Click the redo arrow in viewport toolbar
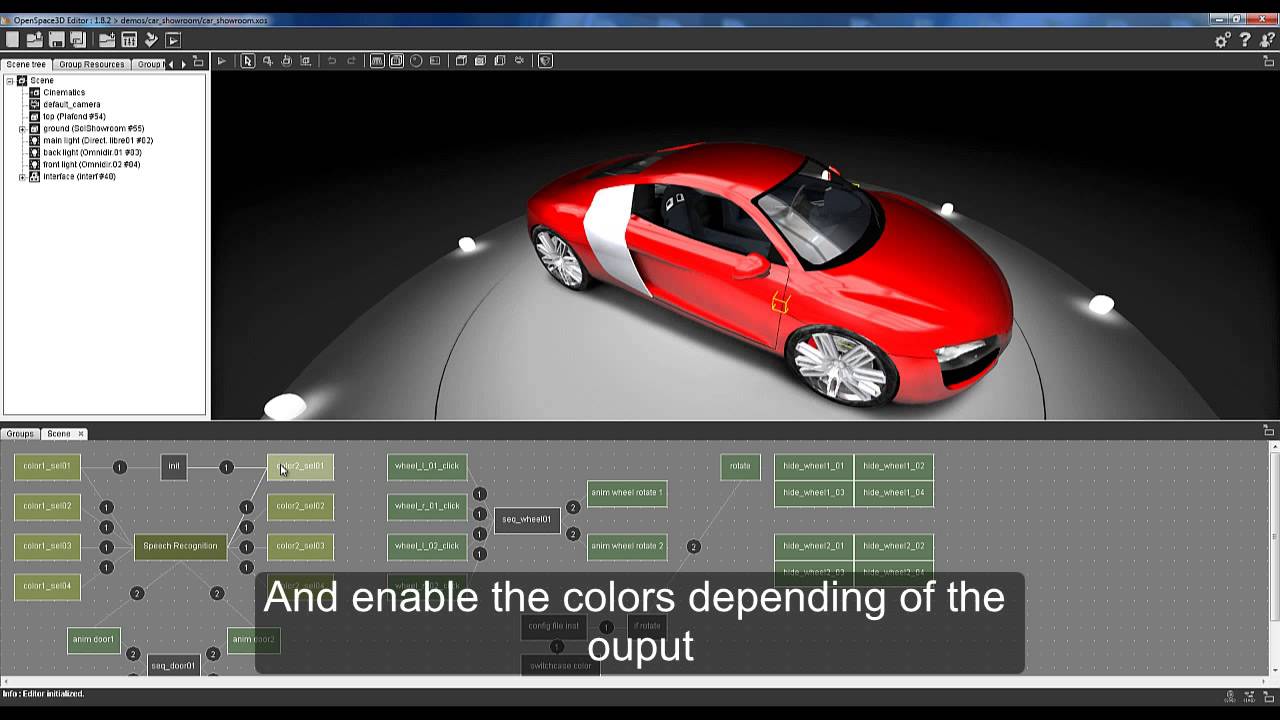Viewport: 1280px width, 720px height. click(x=351, y=61)
